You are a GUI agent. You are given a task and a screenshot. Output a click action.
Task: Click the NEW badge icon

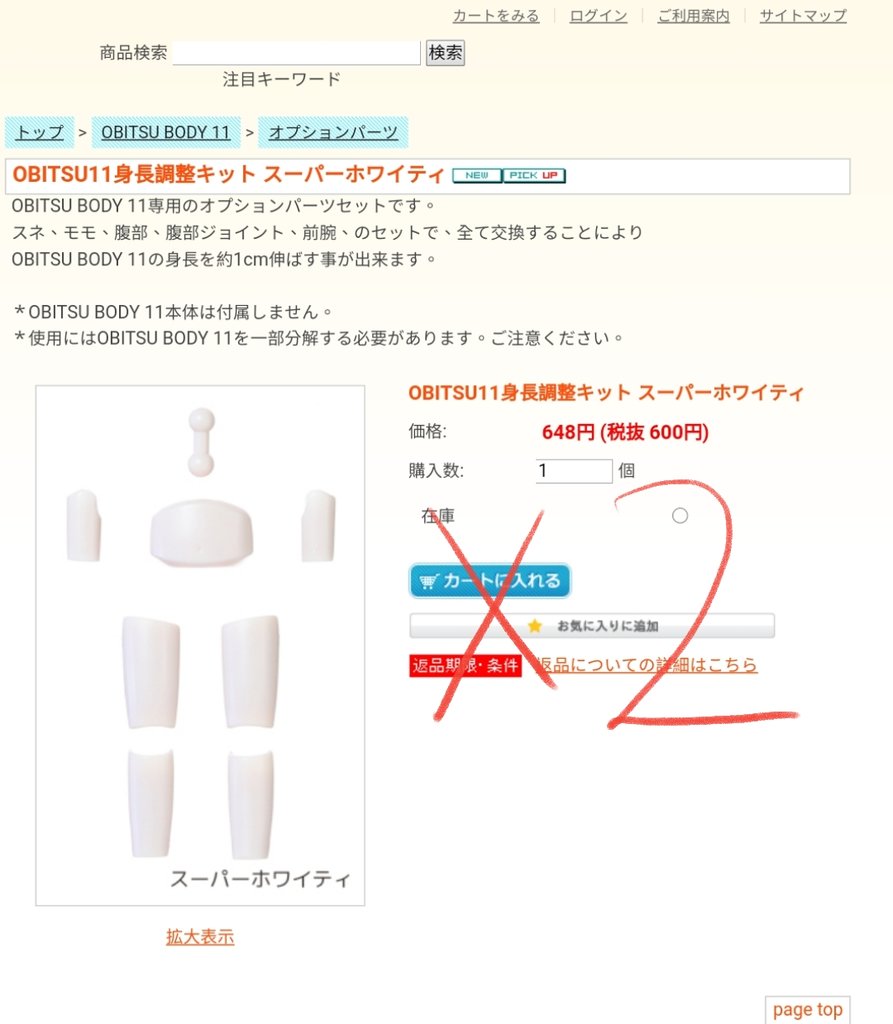click(x=477, y=176)
